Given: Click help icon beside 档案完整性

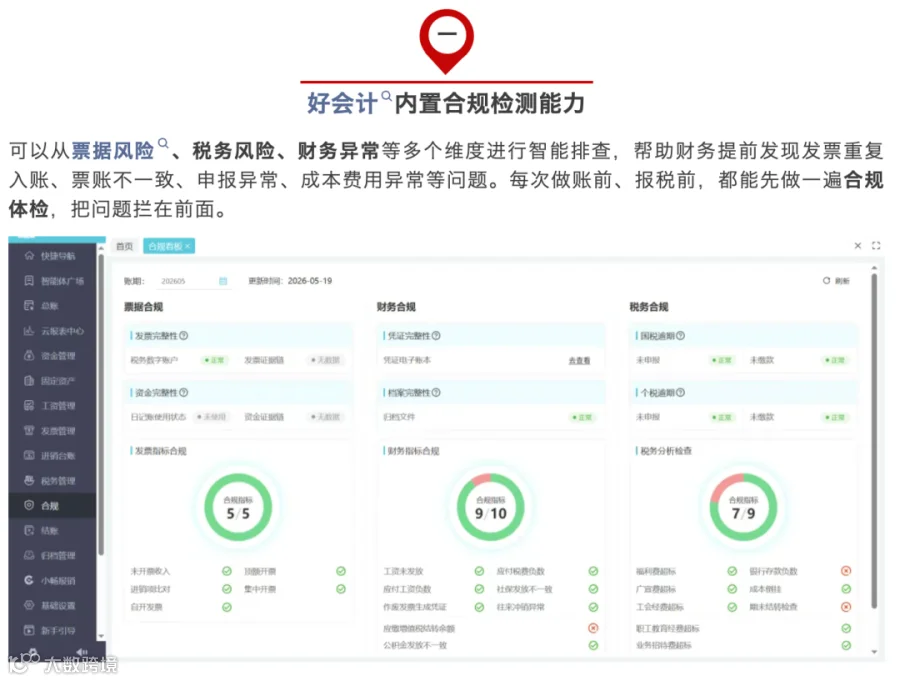Looking at the screenshot, I should tap(436, 392).
